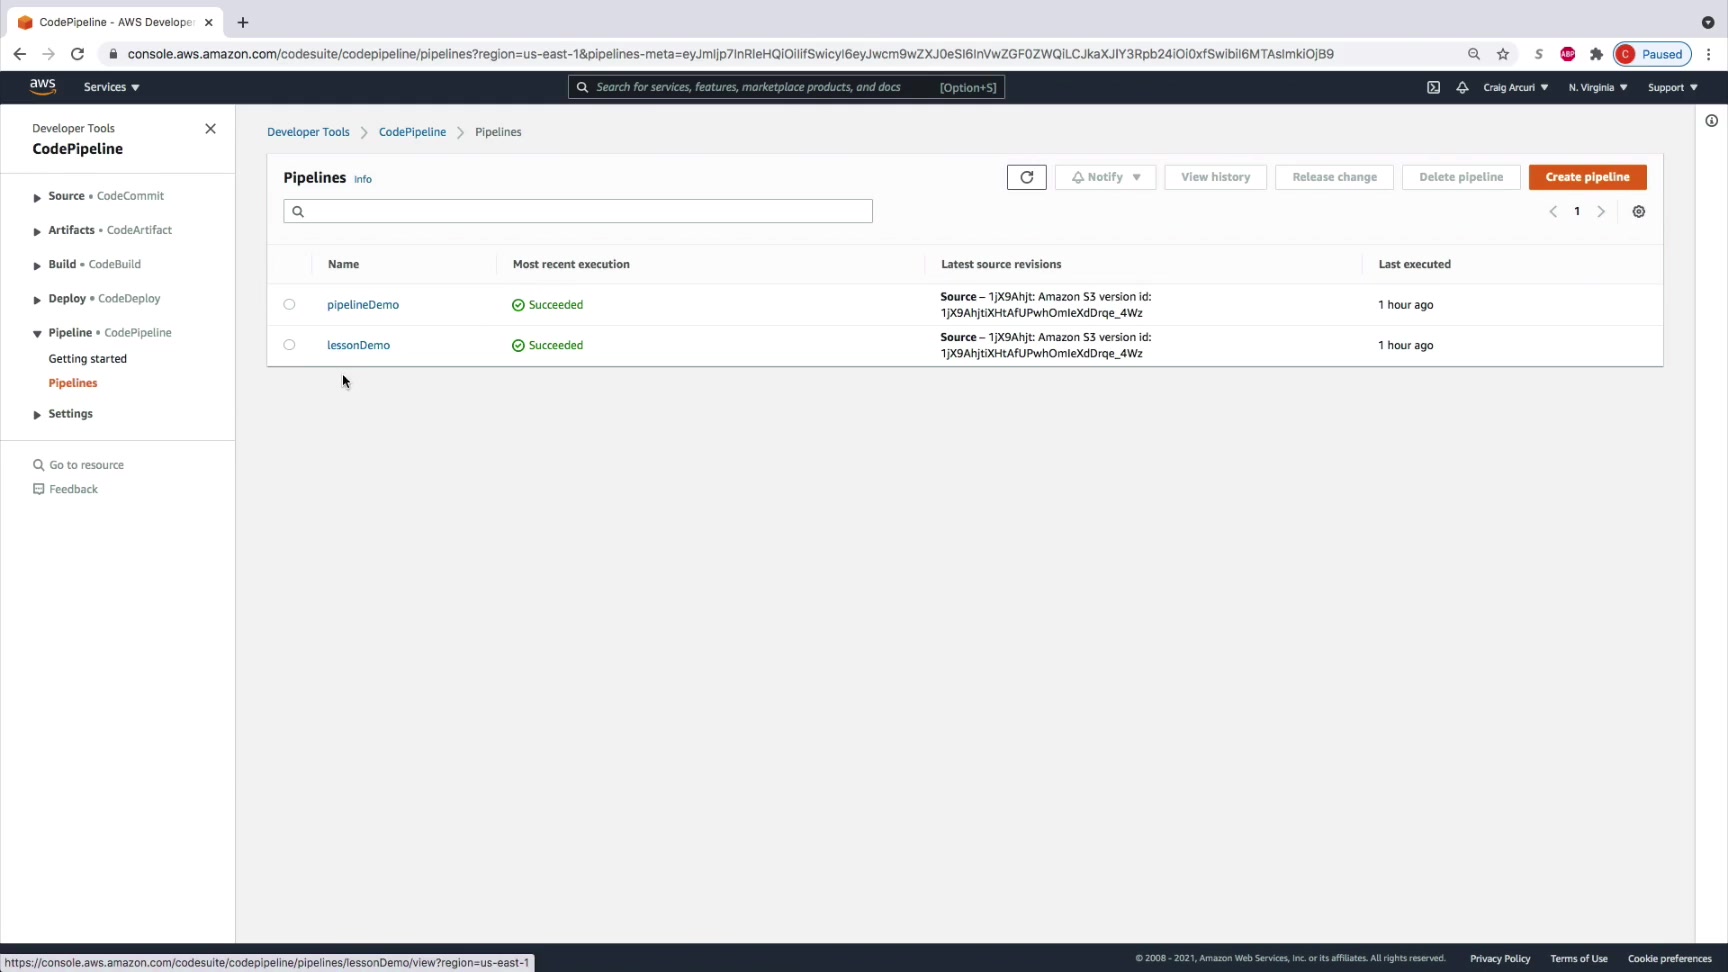This screenshot has width=1728, height=972.
Task: Open Privacy Policy footer link
Action: pyautogui.click(x=1500, y=959)
